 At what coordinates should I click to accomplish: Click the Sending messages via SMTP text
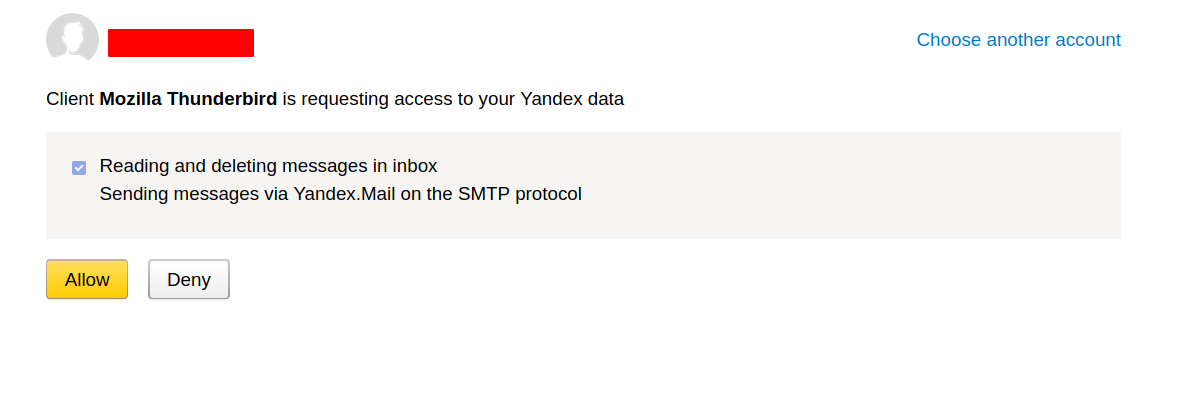pyautogui.click(x=341, y=194)
